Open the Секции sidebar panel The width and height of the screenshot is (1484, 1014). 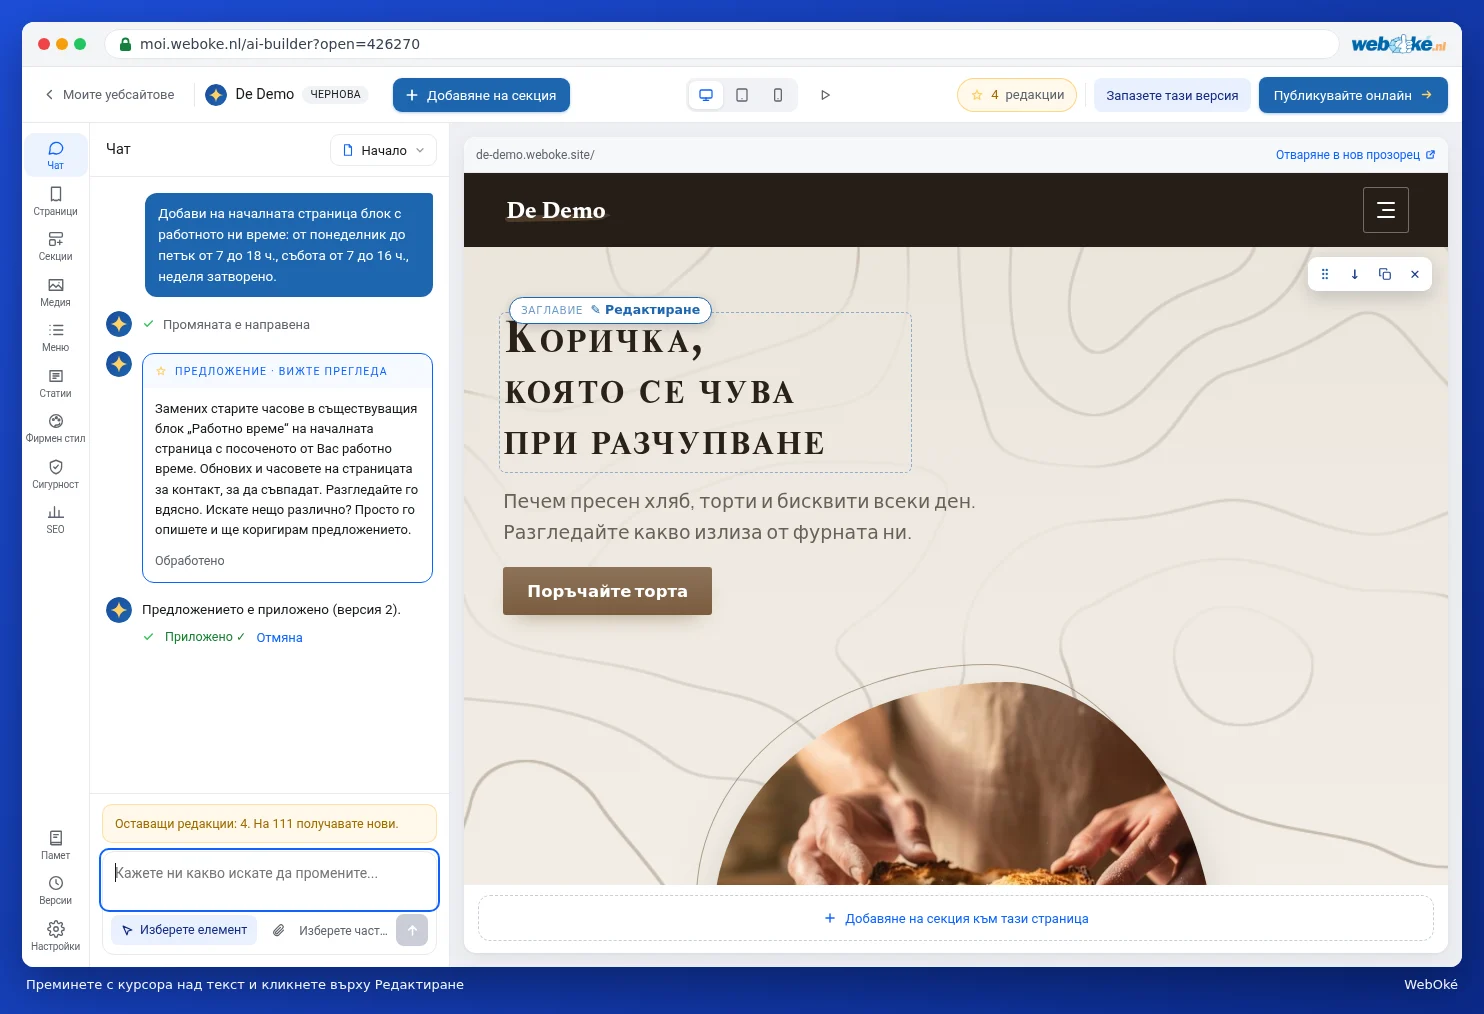pyautogui.click(x=55, y=246)
